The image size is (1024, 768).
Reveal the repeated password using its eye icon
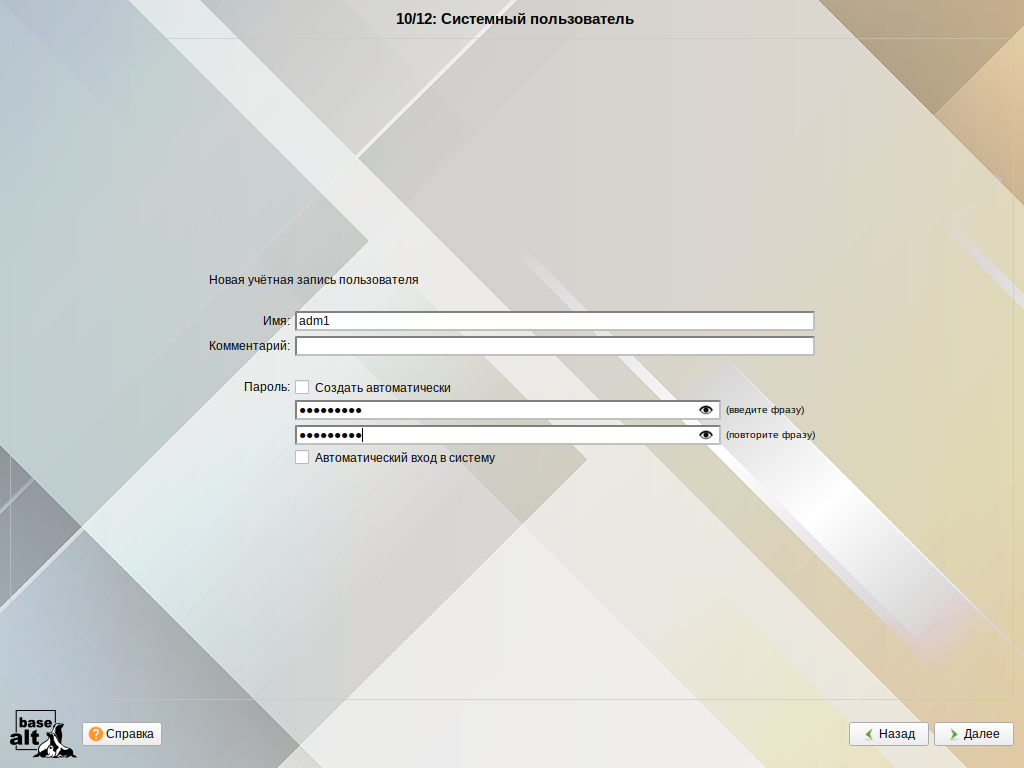coord(706,435)
